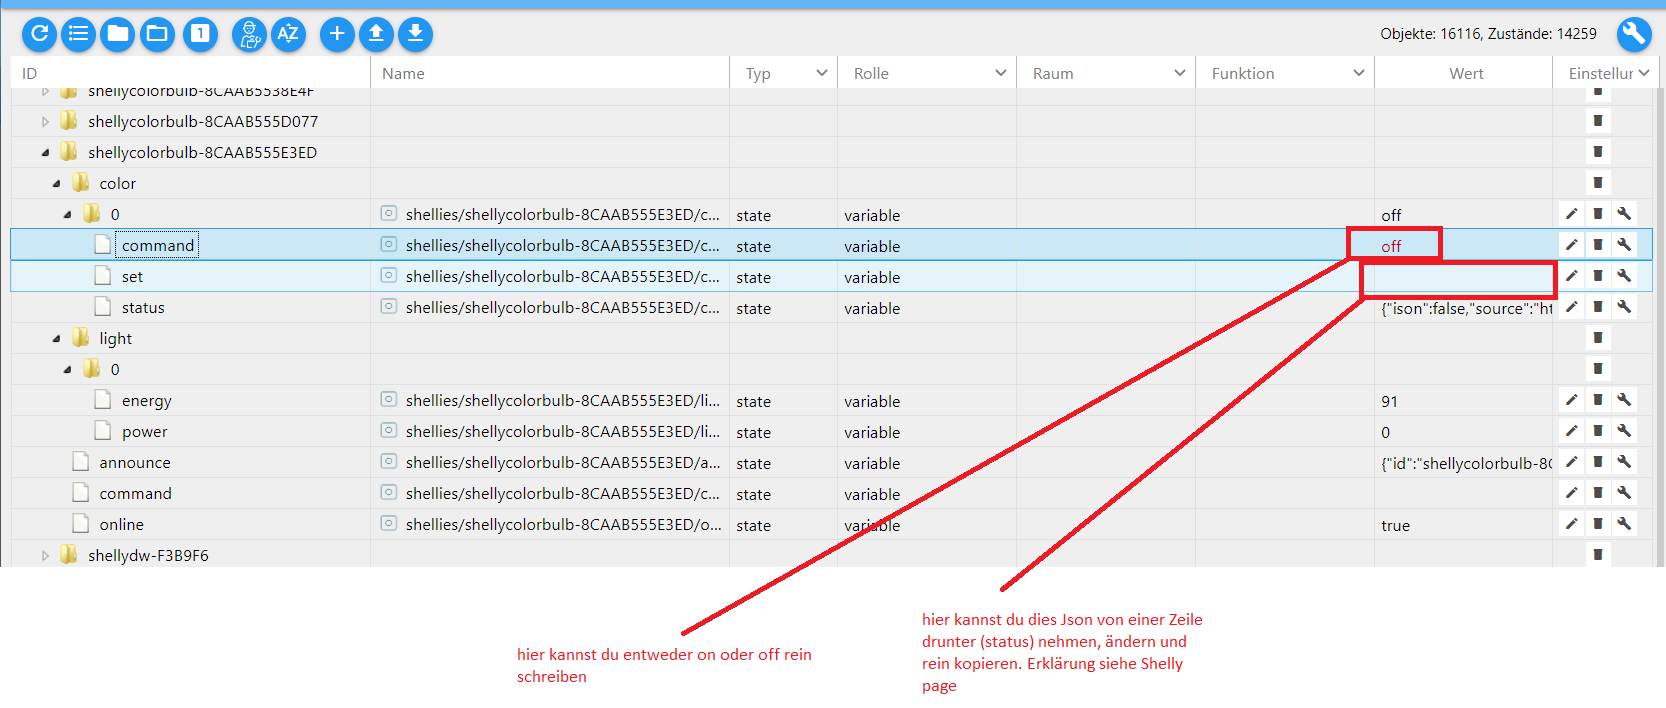Expand the shellydw-F3B9F6 folder

(x=45, y=556)
